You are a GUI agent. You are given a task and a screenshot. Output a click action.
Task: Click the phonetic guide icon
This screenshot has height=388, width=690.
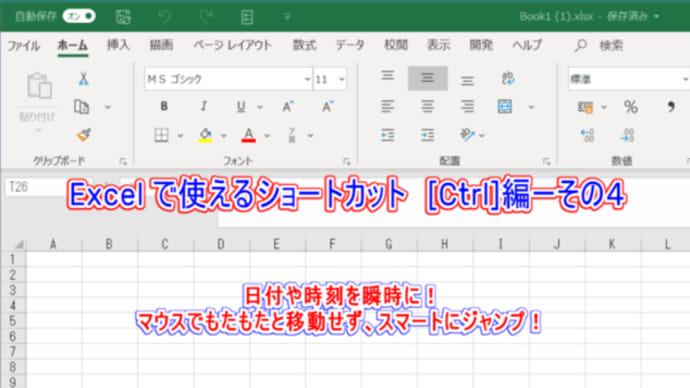coord(292,135)
